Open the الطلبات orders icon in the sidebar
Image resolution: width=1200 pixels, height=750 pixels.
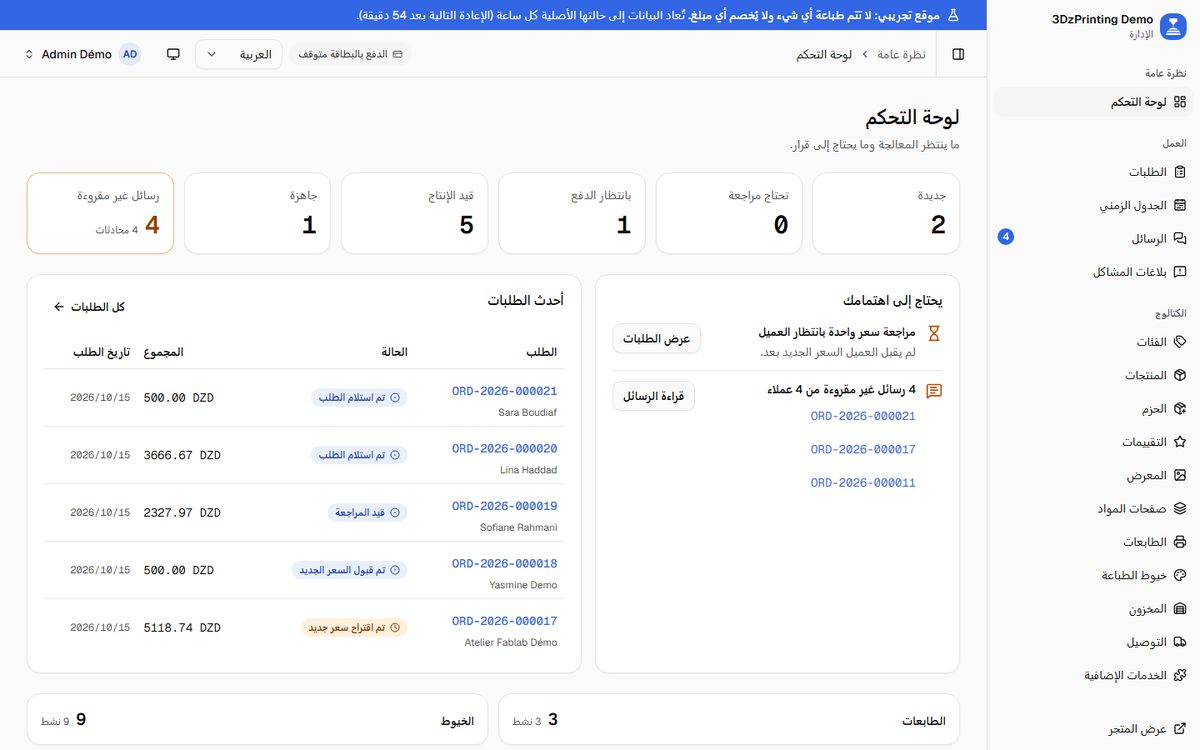(x=1180, y=172)
